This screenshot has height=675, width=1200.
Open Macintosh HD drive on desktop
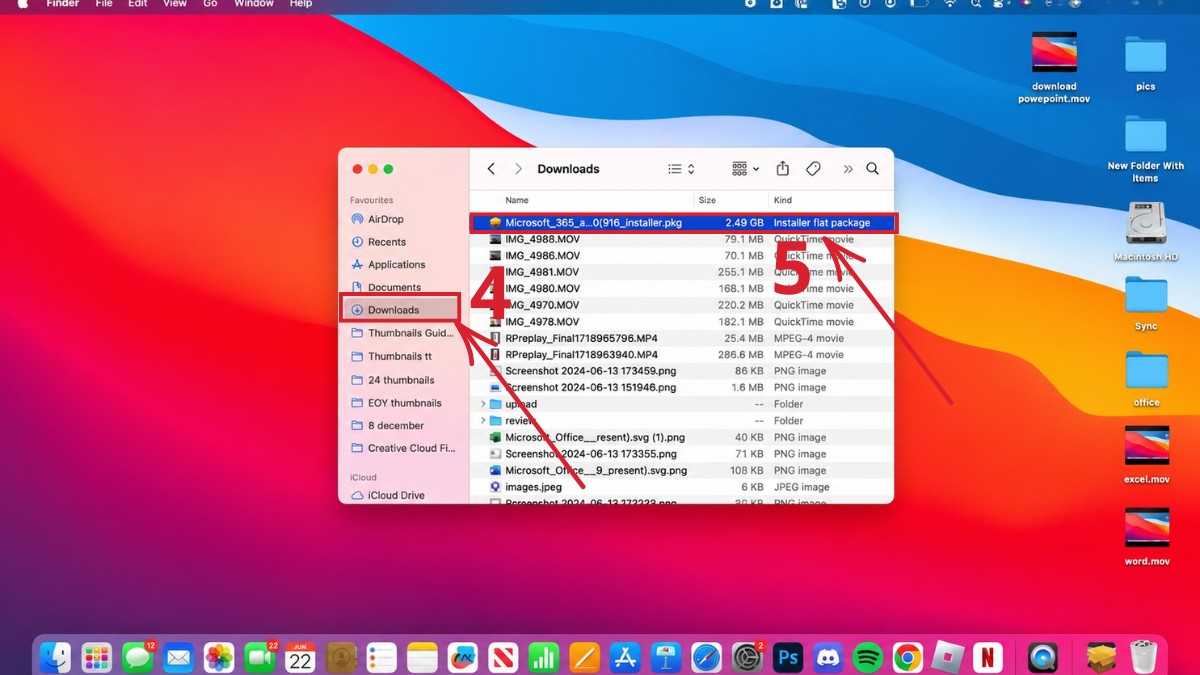(1146, 231)
